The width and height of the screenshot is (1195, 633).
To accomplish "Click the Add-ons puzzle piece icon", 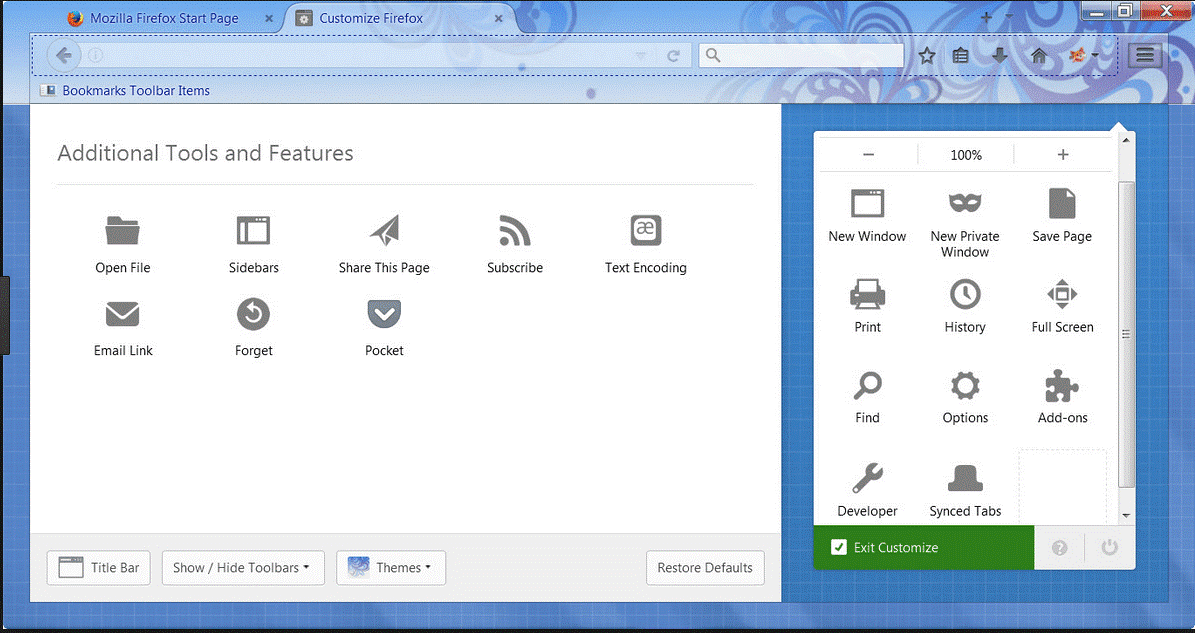I will coord(1062,385).
